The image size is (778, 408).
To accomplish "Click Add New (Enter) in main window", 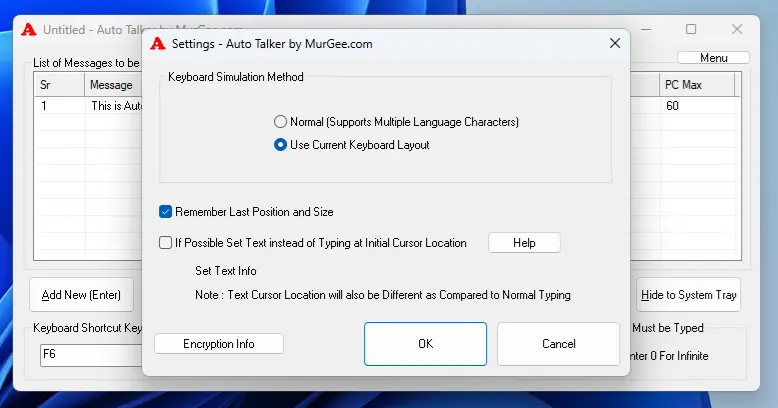I will pyautogui.click(x=81, y=295).
